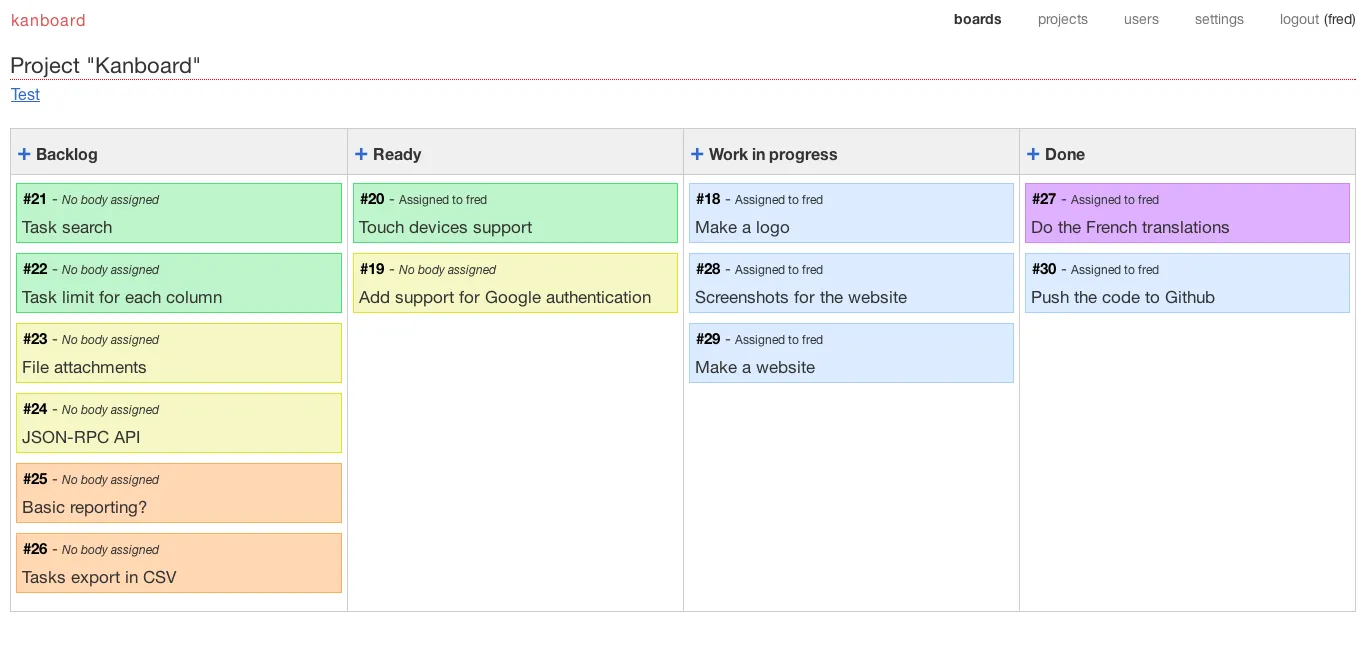Open the kanboard home logo
Viewport: 1366px width, 670px height.
48,19
